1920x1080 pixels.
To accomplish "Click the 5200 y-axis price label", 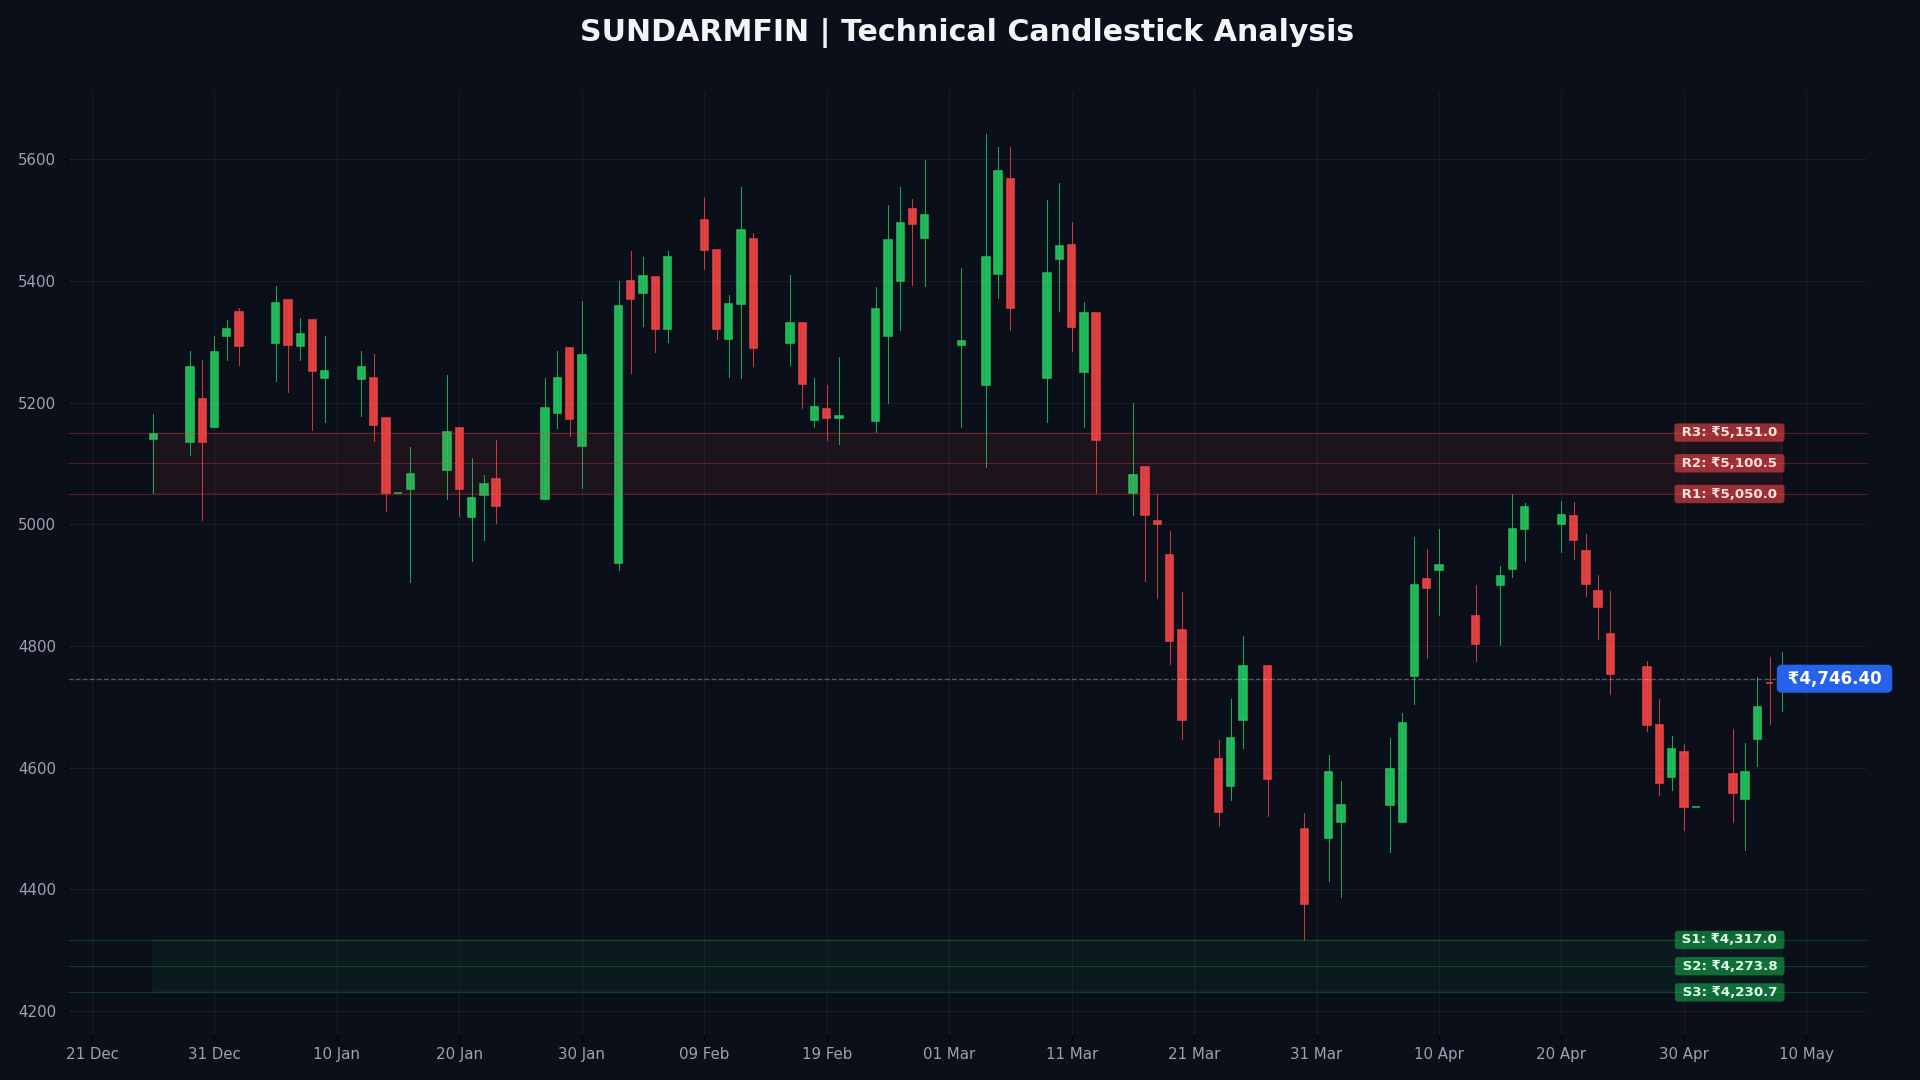I will point(36,404).
